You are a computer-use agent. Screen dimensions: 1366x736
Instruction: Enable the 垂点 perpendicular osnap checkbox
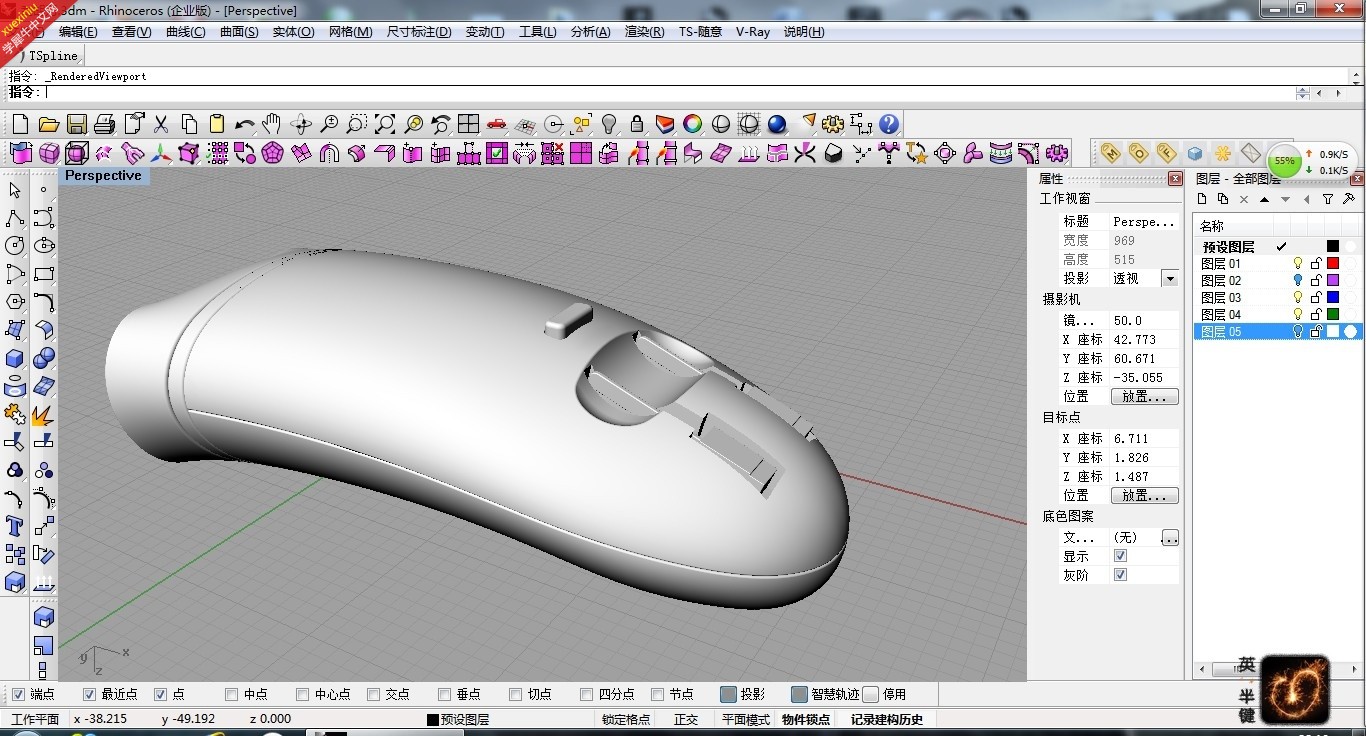(445, 694)
